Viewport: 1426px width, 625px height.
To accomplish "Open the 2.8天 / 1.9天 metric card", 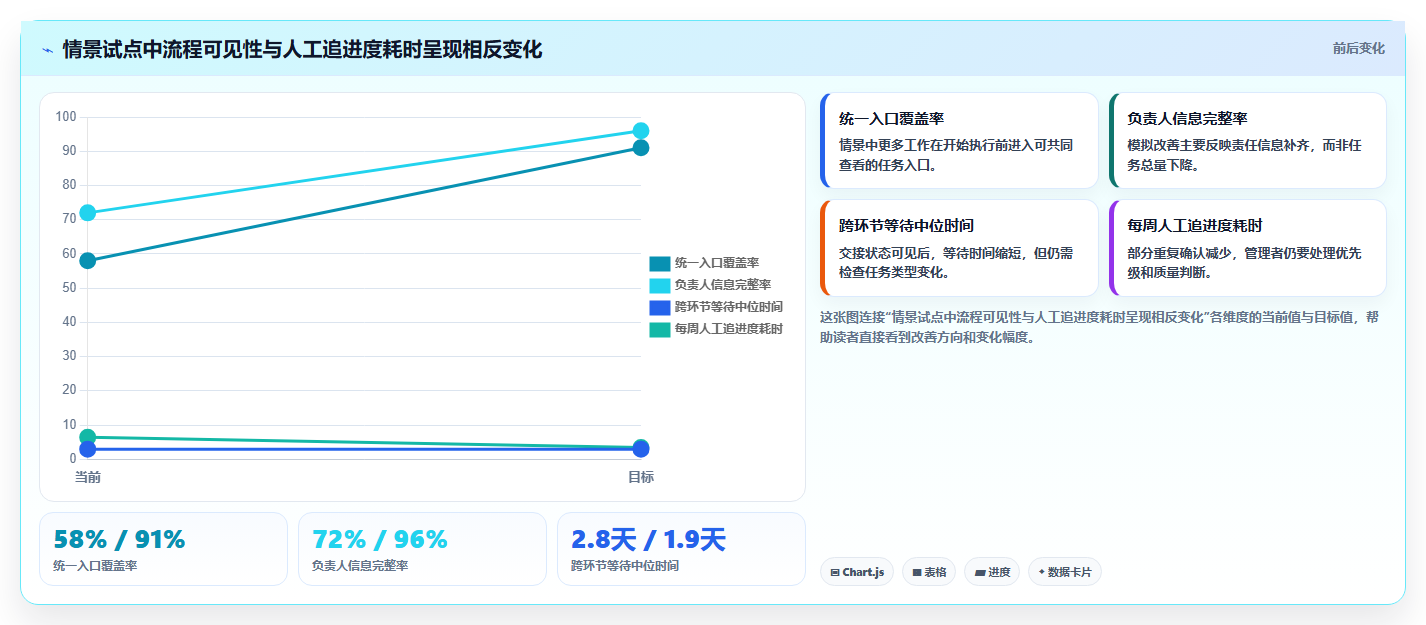I will 681,549.
